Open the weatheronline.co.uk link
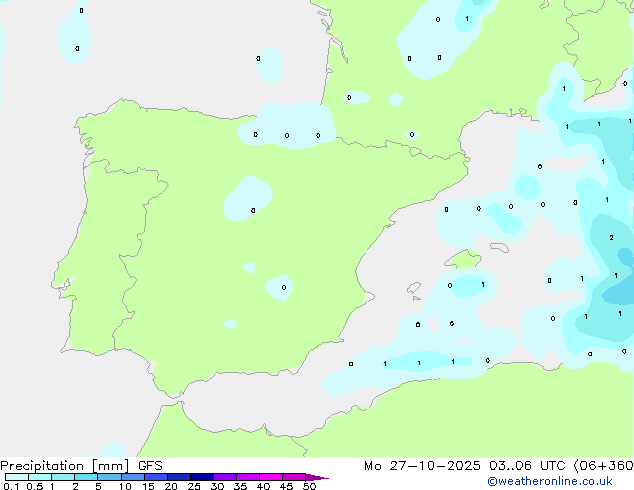The width and height of the screenshot is (634, 490). tap(550, 481)
